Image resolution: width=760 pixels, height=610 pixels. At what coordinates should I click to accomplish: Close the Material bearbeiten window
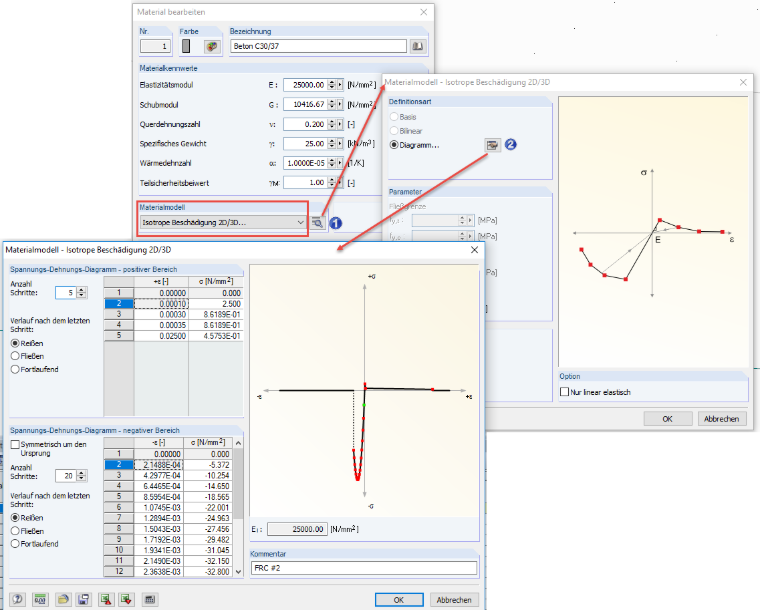(x=424, y=12)
